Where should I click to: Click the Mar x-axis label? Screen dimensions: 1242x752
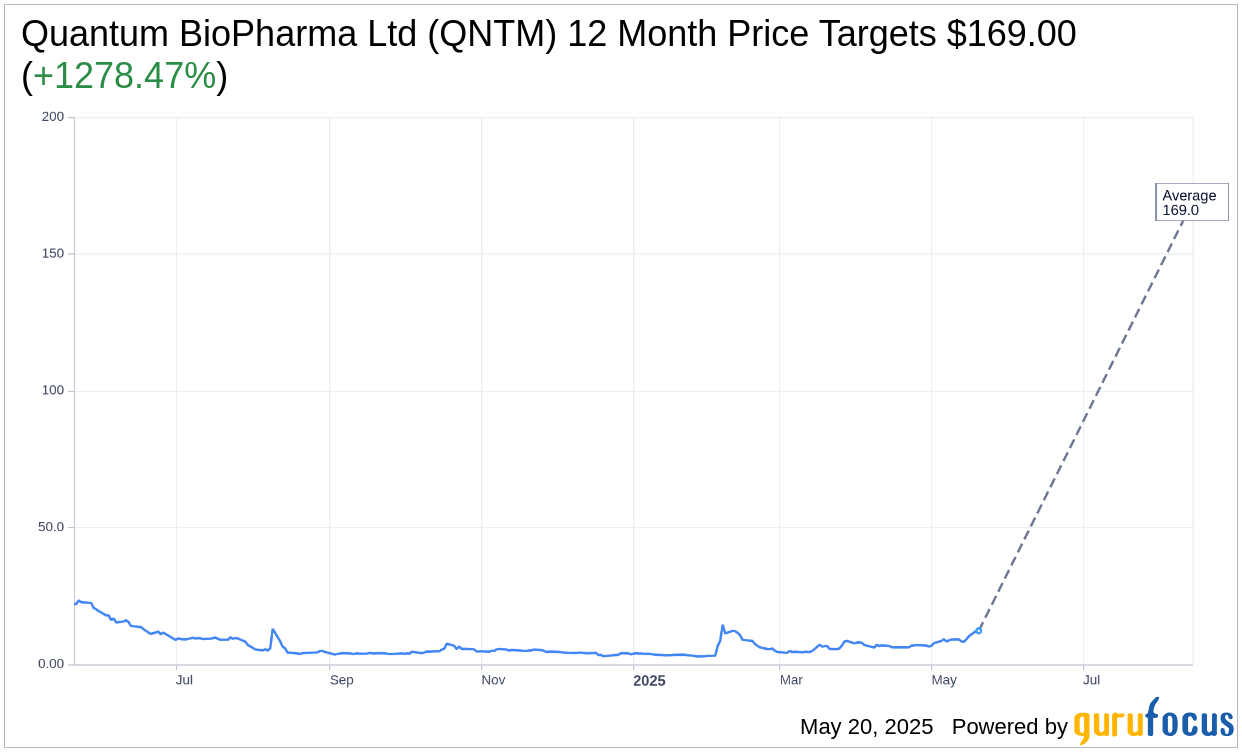[x=791, y=680]
